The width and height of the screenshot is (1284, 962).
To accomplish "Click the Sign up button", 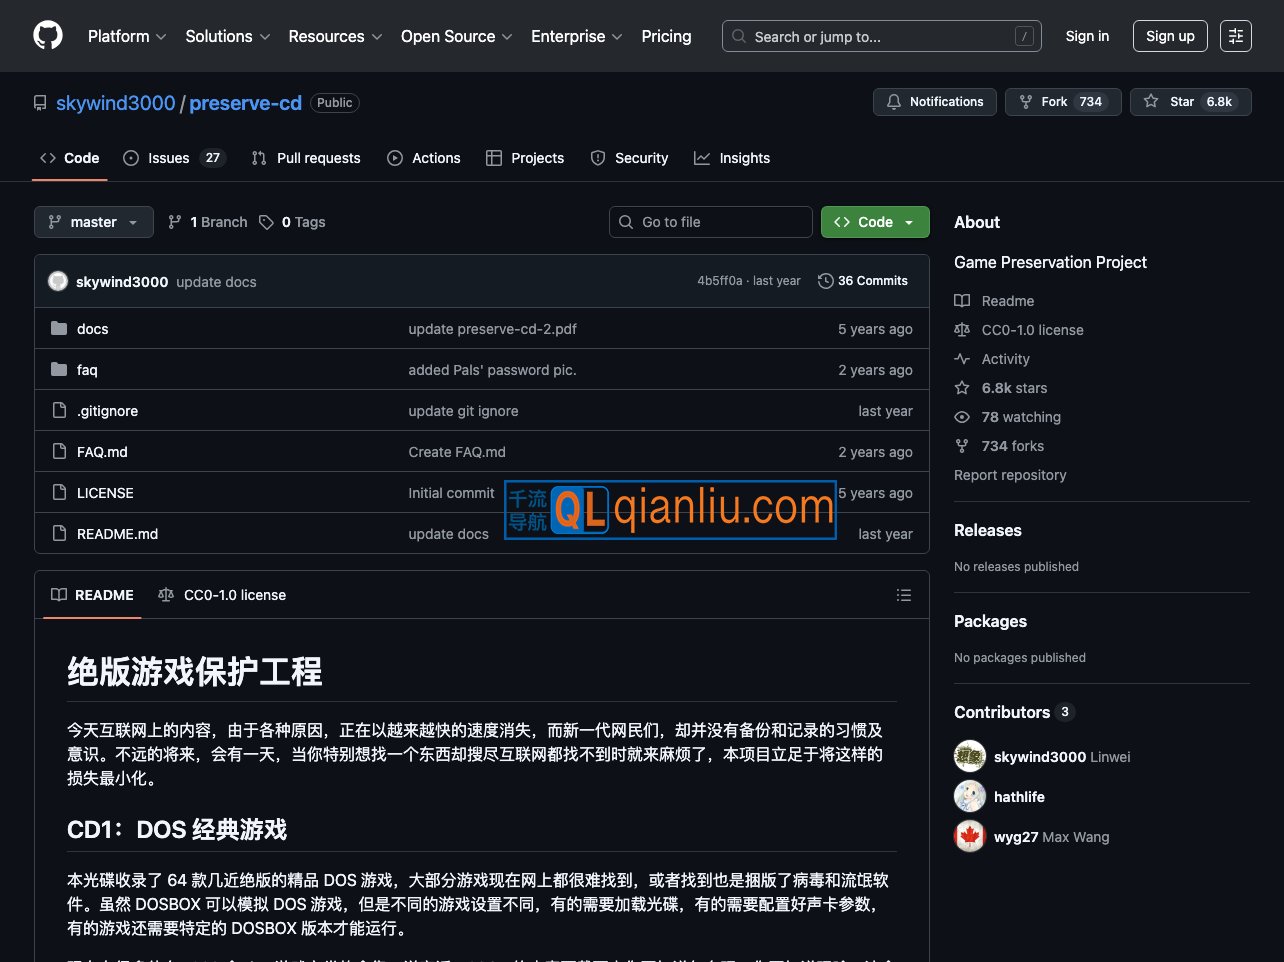I will click(1170, 36).
